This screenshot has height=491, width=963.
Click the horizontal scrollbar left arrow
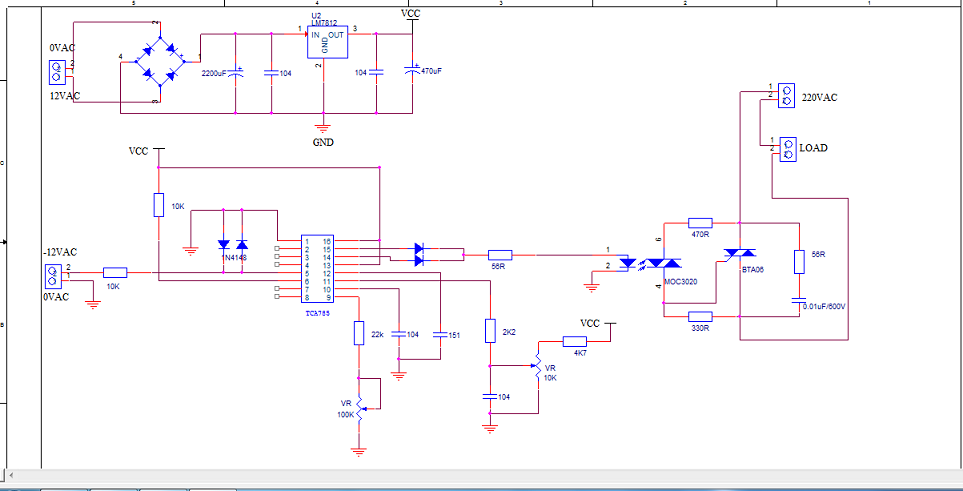[10, 476]
